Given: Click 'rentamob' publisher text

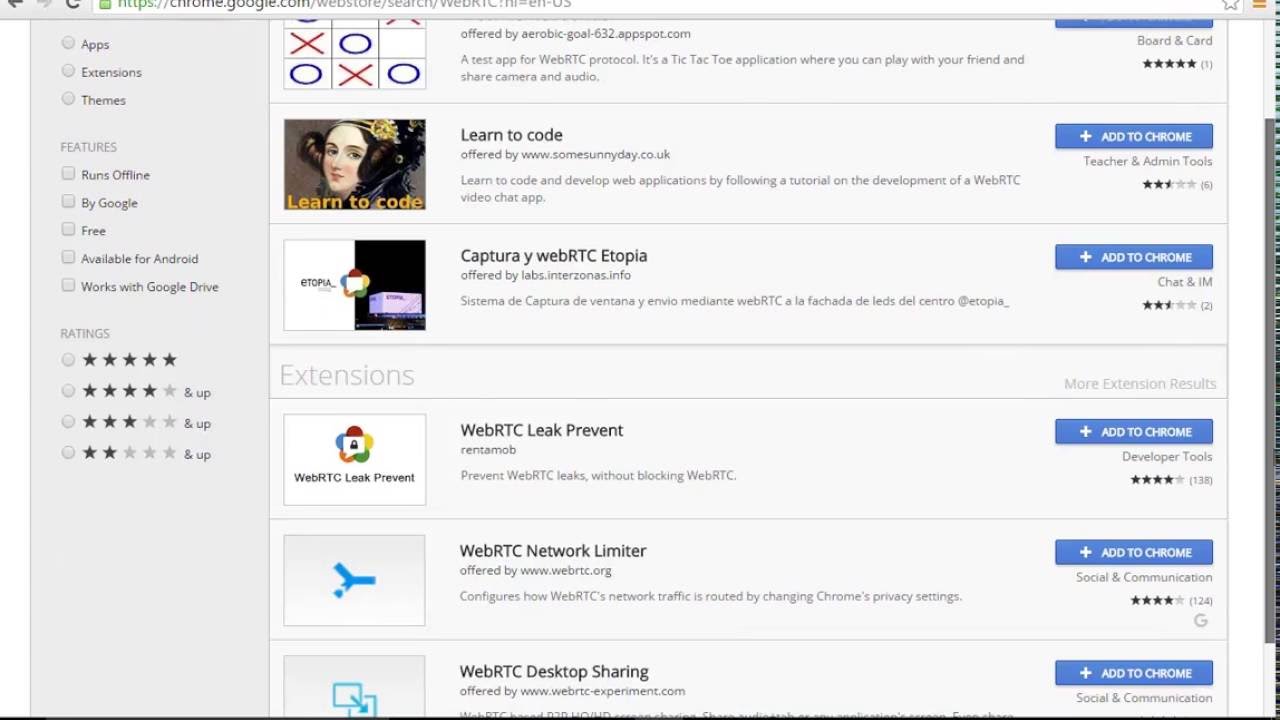Looking at the screenshot, I should click(488, 450).
